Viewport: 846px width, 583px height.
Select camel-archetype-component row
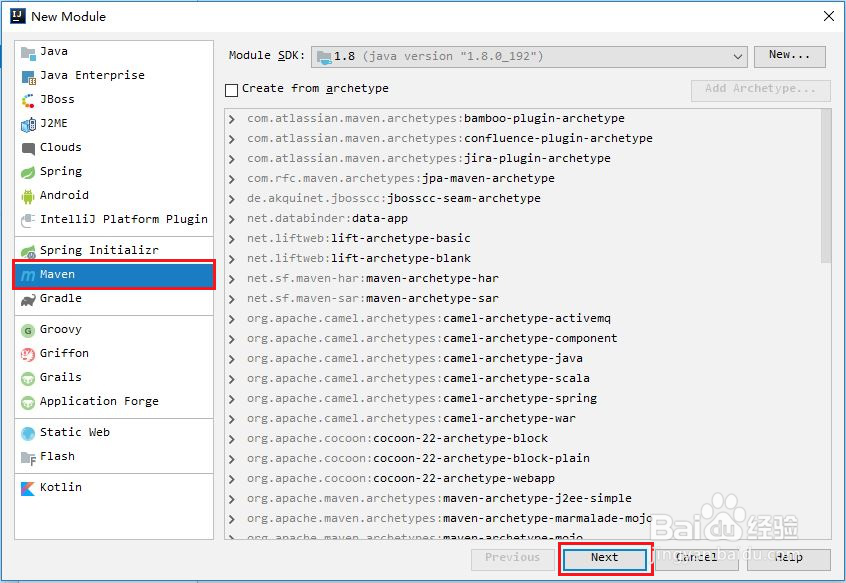(522, 338)
